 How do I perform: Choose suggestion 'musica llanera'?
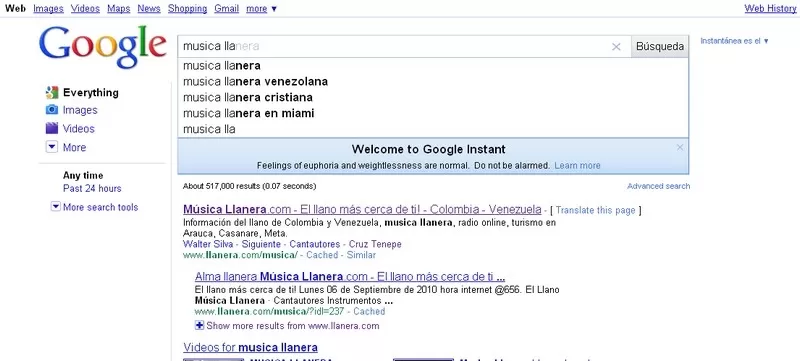tap(433, 66)
